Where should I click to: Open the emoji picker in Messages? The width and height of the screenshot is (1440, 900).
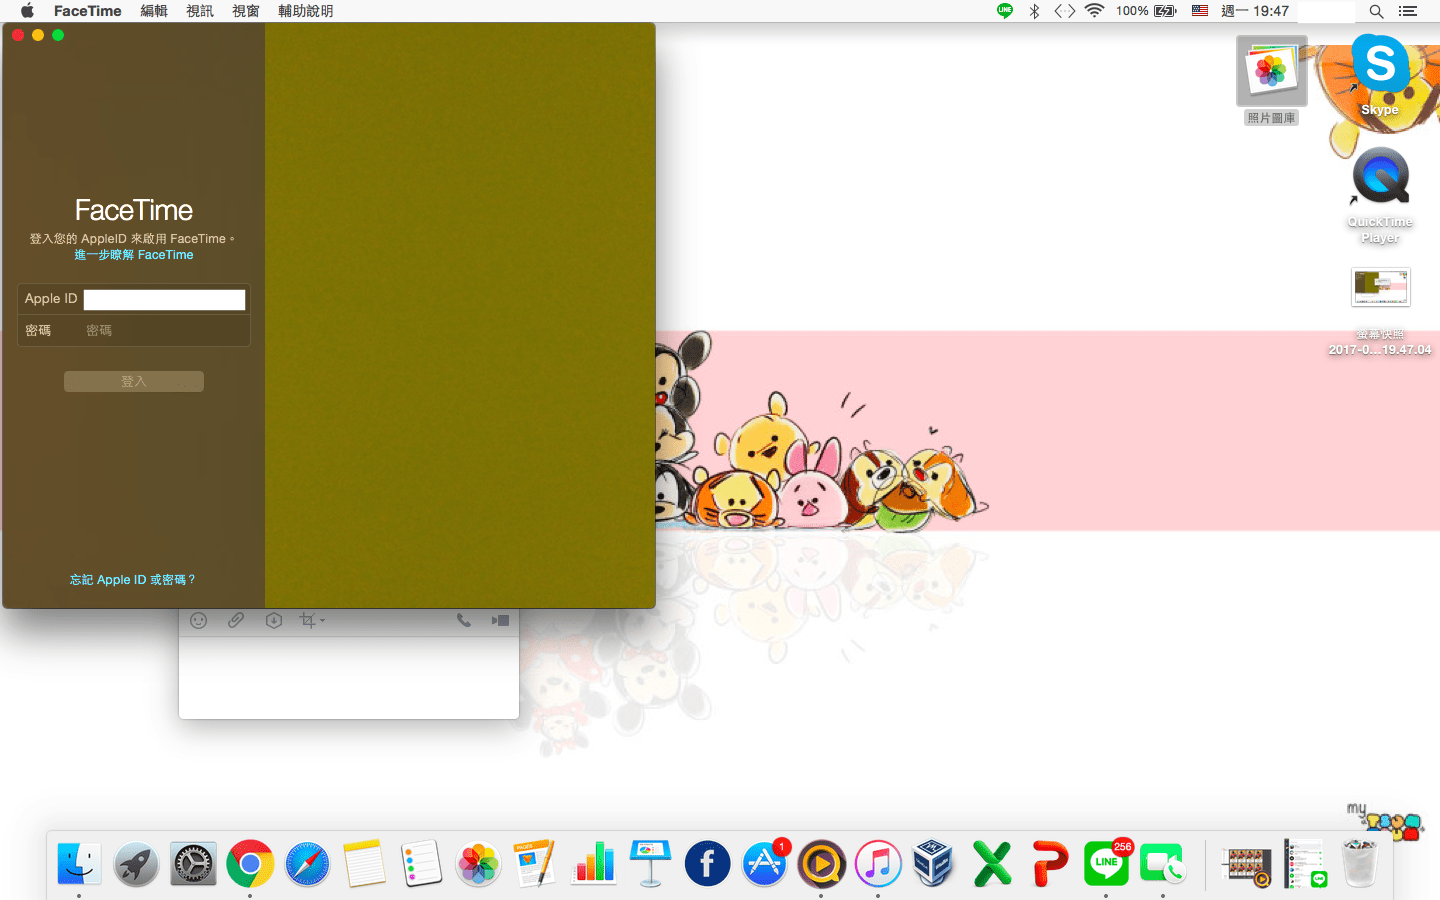point(198,620)
